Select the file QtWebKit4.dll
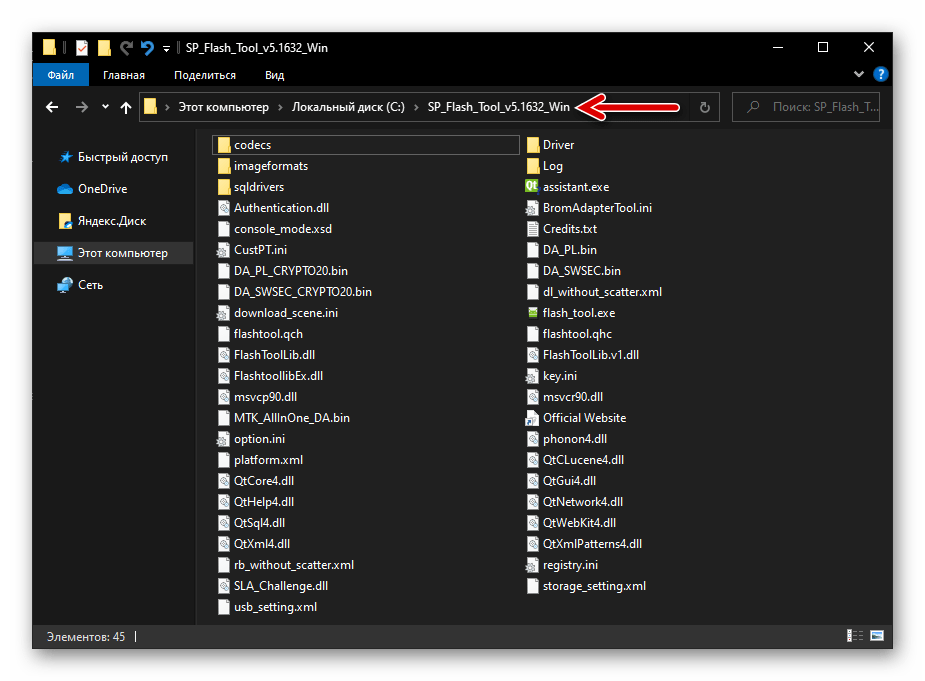Viewport: 925px width, 681px height. tap(571, 523)
